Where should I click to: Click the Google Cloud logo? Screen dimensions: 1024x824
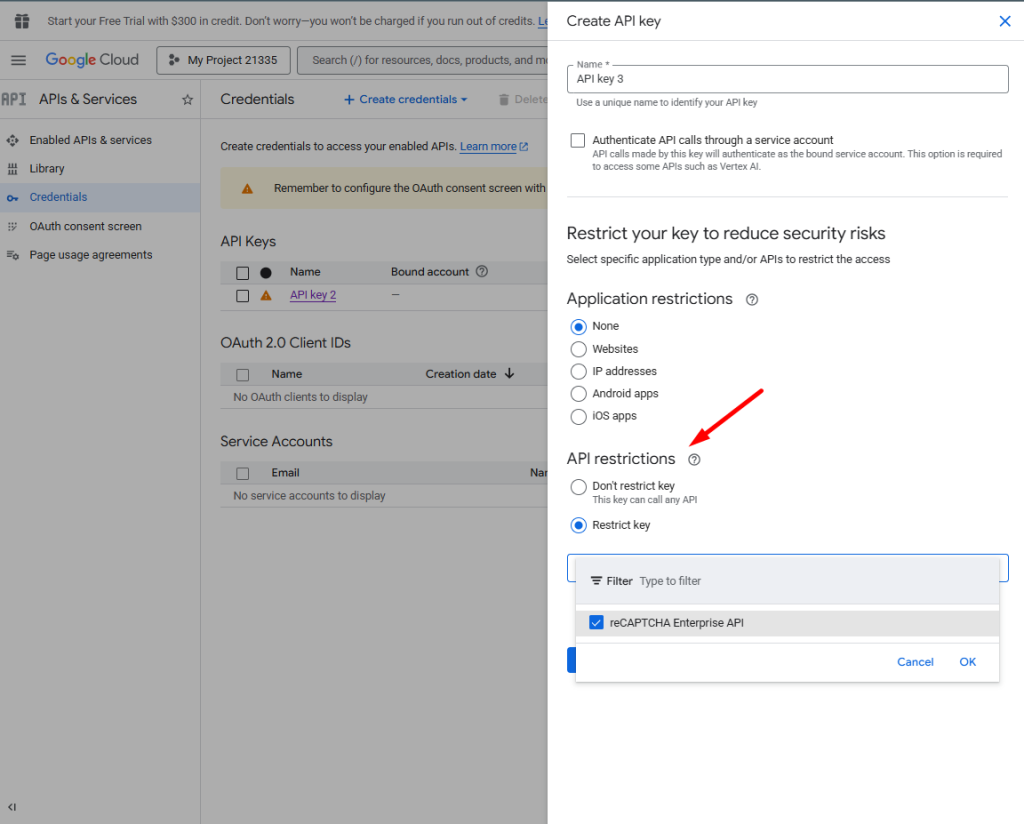92,60
